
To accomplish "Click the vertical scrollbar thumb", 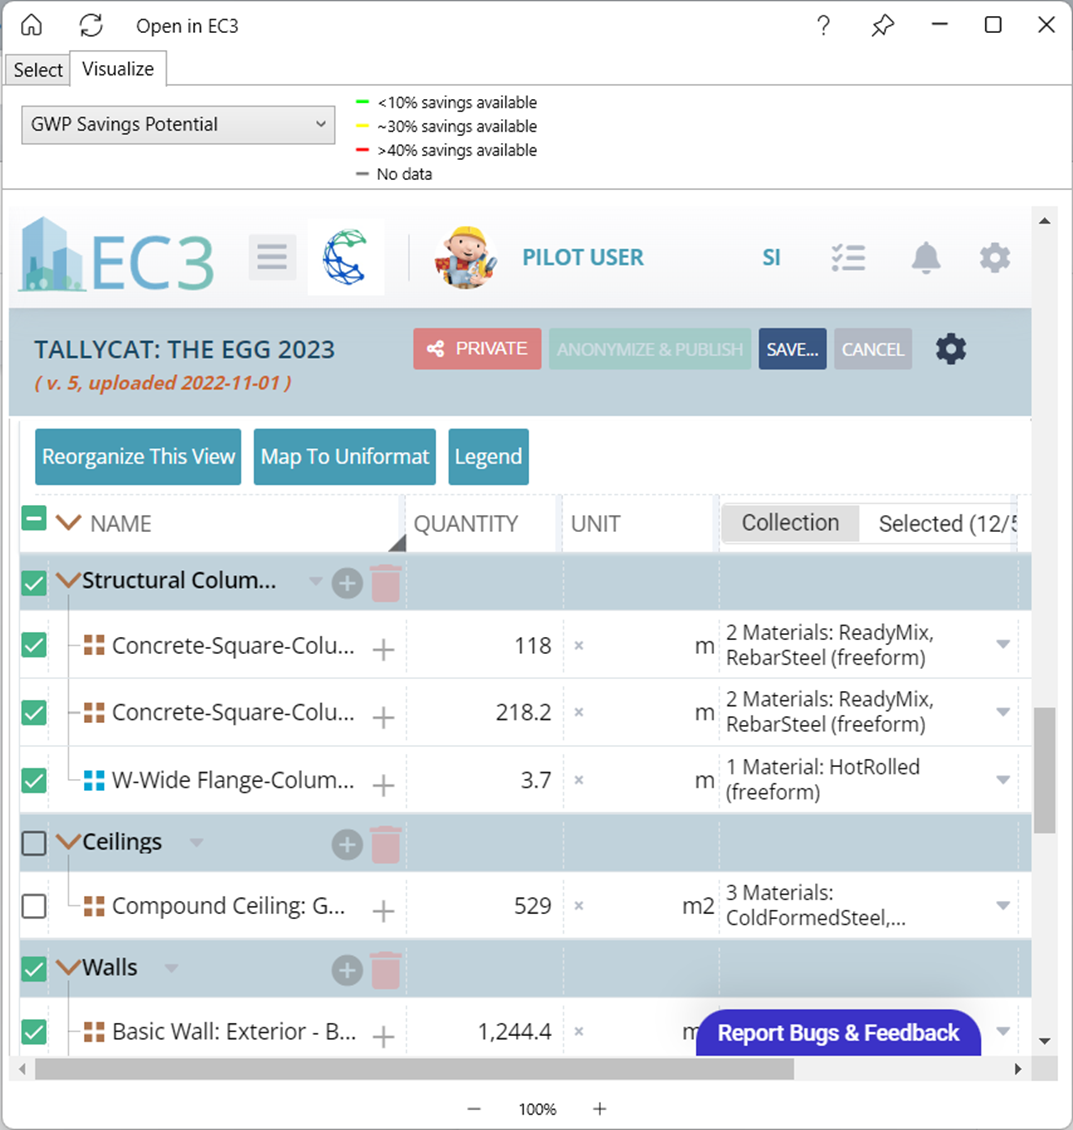I will (x=1044, y=770).
